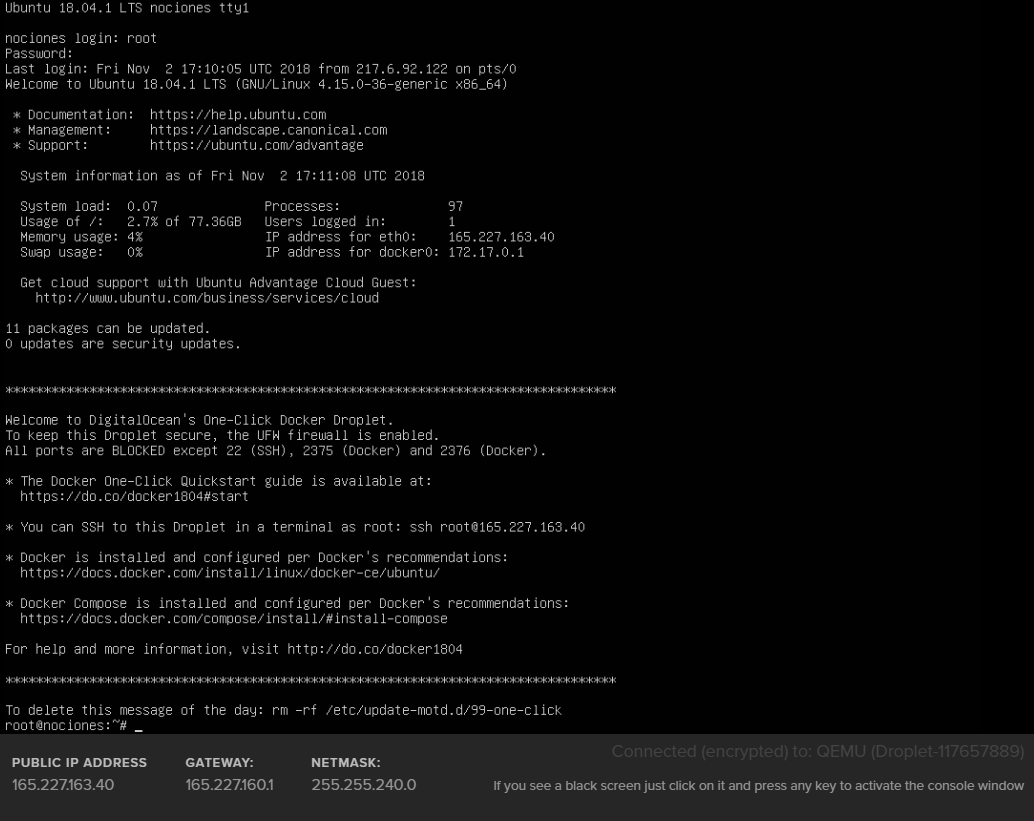Click the ubuntu.com/business/services/cloud URL

click(x=207, y=298)
